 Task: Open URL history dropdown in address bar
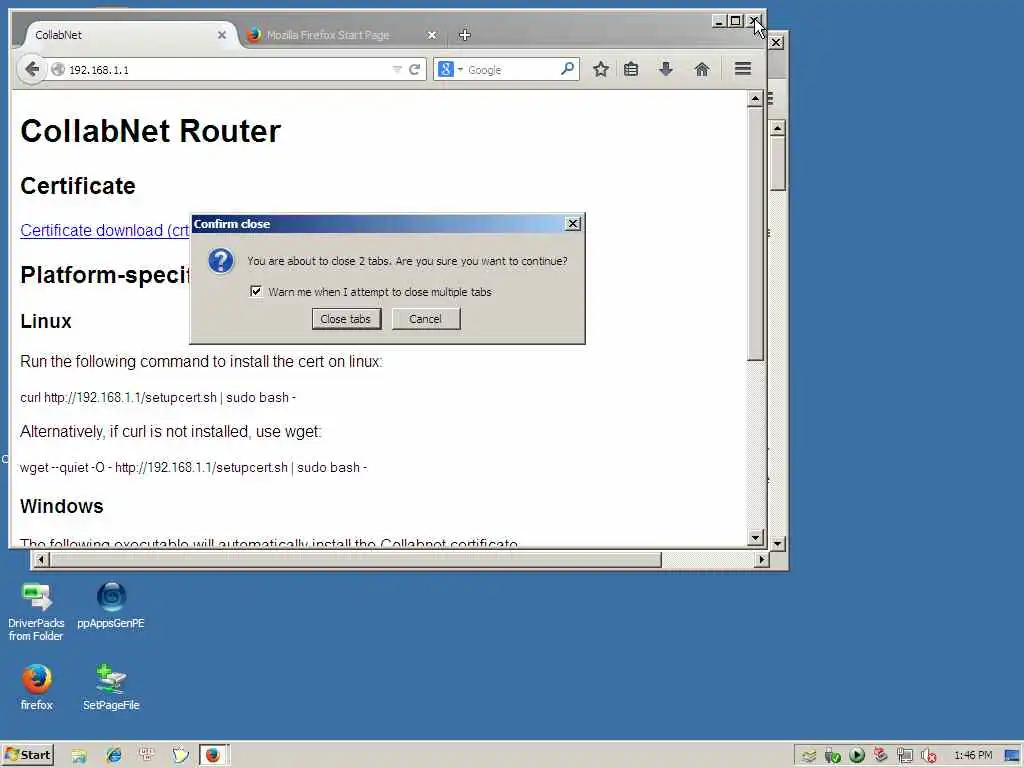pyautogui.click(x=396, y=69)
